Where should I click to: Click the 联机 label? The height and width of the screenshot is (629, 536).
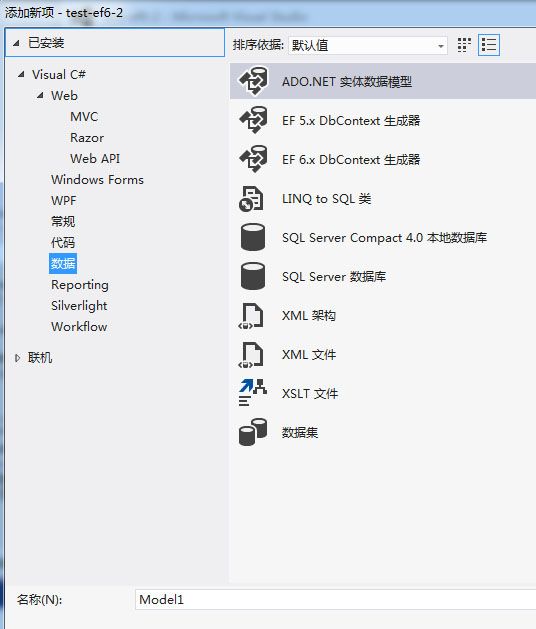point(40,357)
